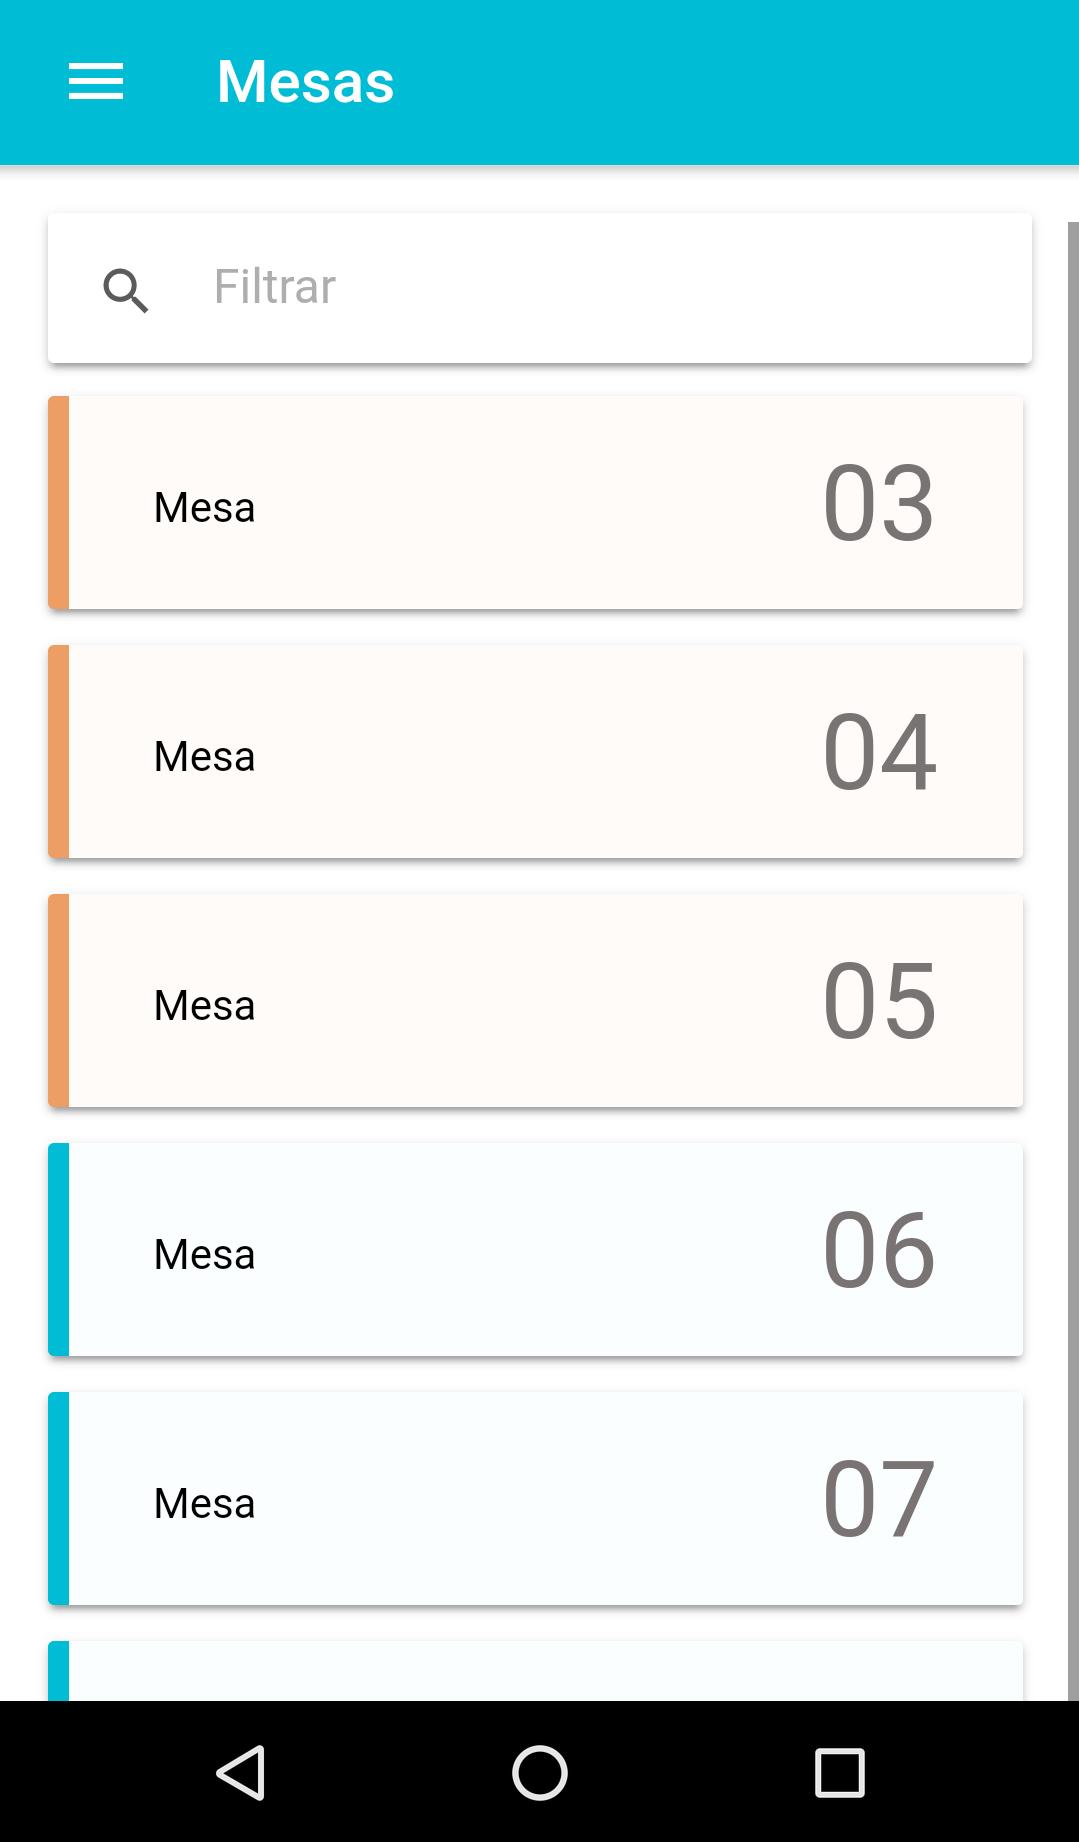Tap the large number 05
The height and width of the screenshot is (1842, 1079).
pyautogui.click(x=879, y=1000)
